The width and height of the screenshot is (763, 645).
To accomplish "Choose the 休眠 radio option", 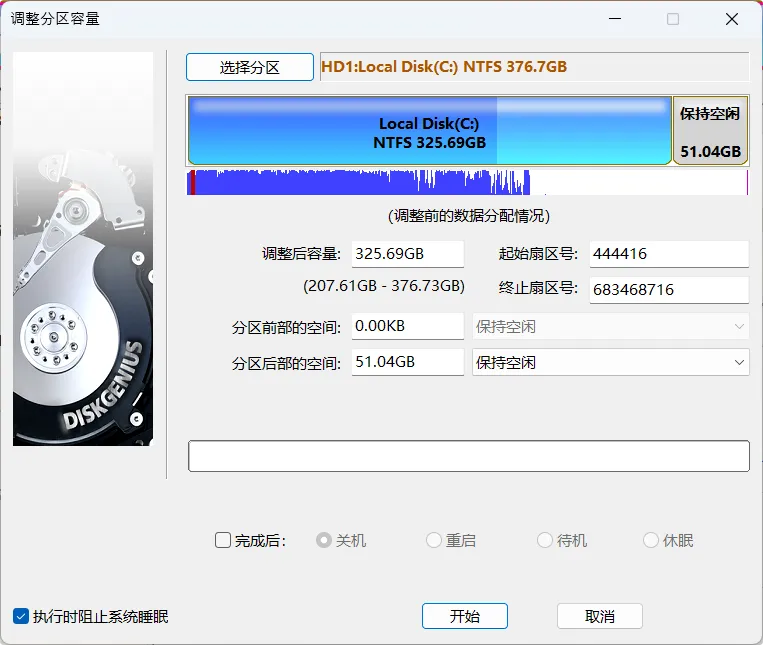I will [x=651, y=540].
